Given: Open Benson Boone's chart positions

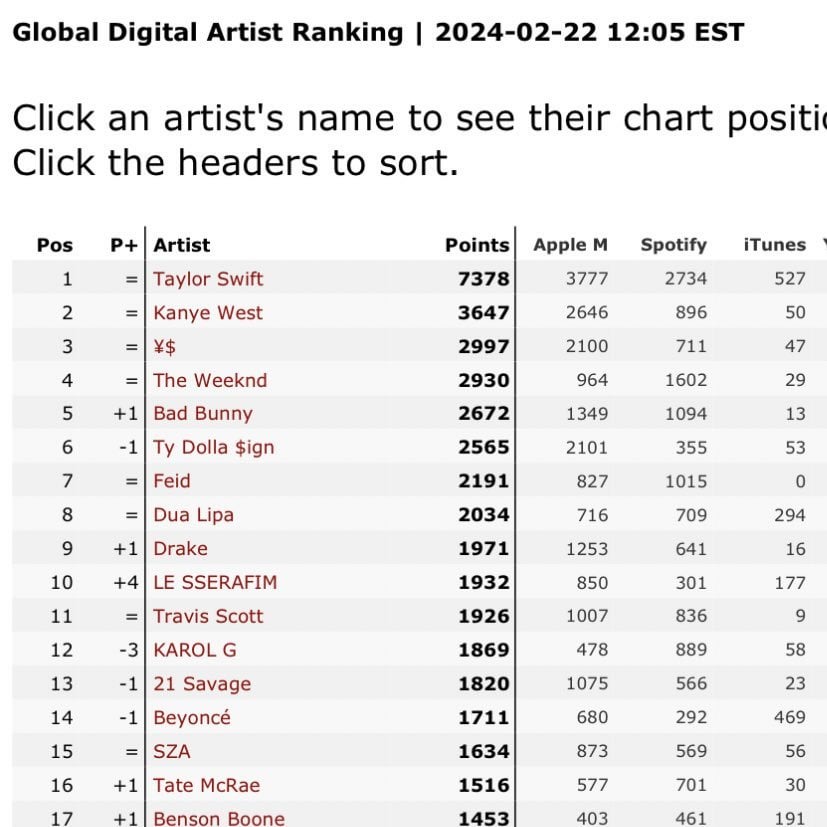Looking at the screenshot, I should pyautogui.click(x=218, y=818).
